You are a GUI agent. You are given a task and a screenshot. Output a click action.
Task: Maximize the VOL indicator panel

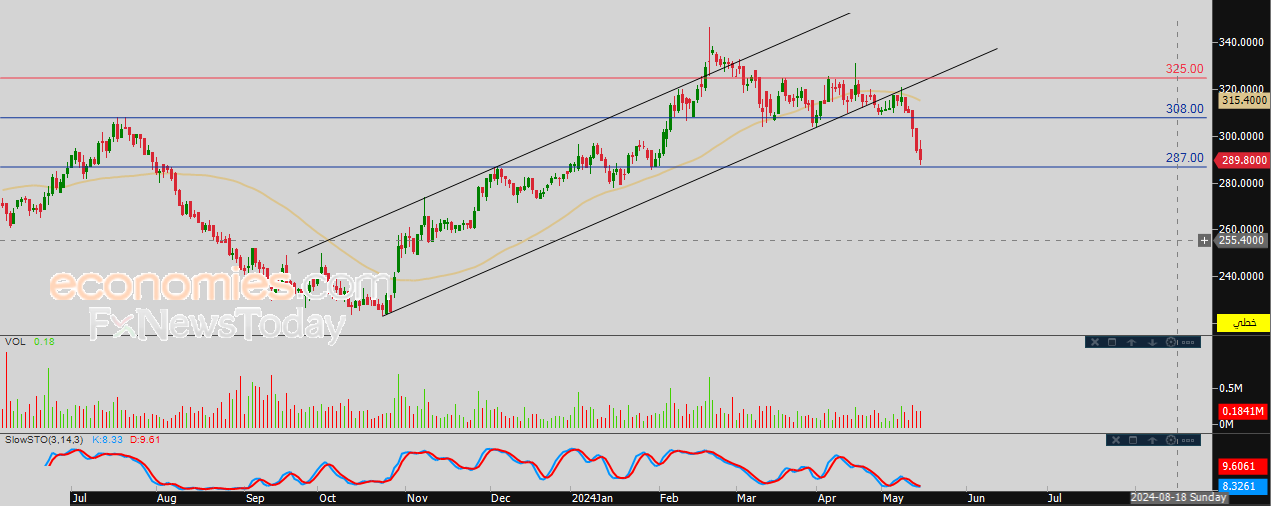point(1112,342)
